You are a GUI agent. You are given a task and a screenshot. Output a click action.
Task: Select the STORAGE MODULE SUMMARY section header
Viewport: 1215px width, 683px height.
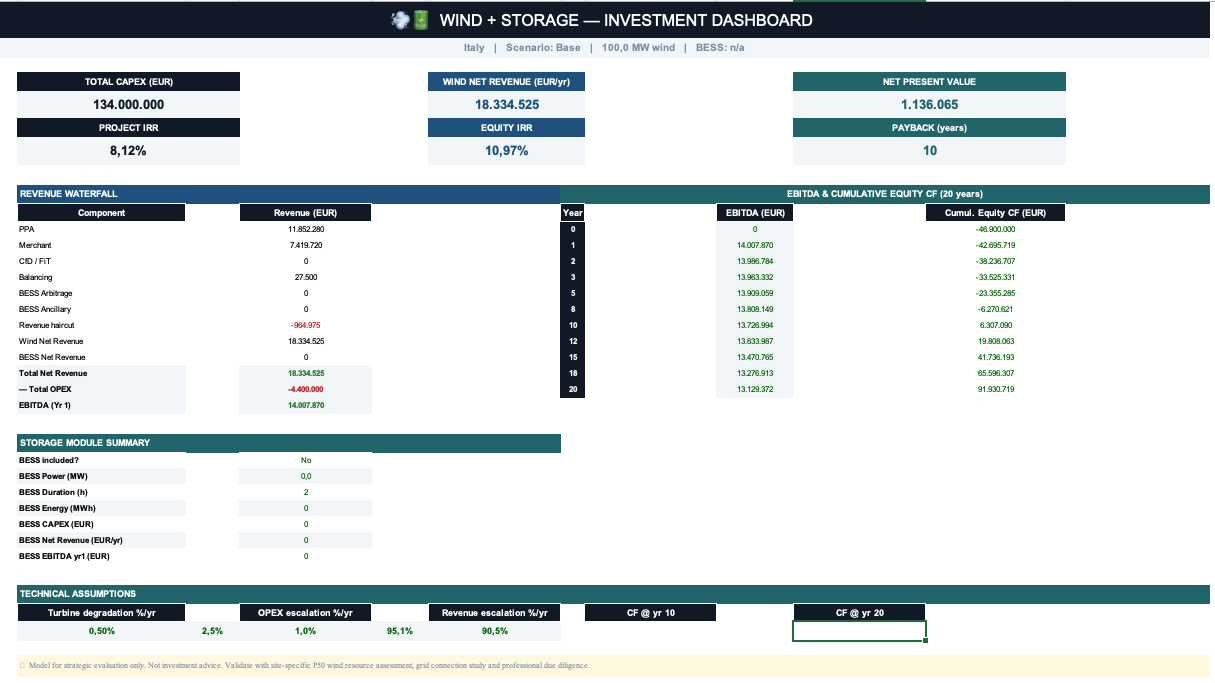(x=289, y=442)
